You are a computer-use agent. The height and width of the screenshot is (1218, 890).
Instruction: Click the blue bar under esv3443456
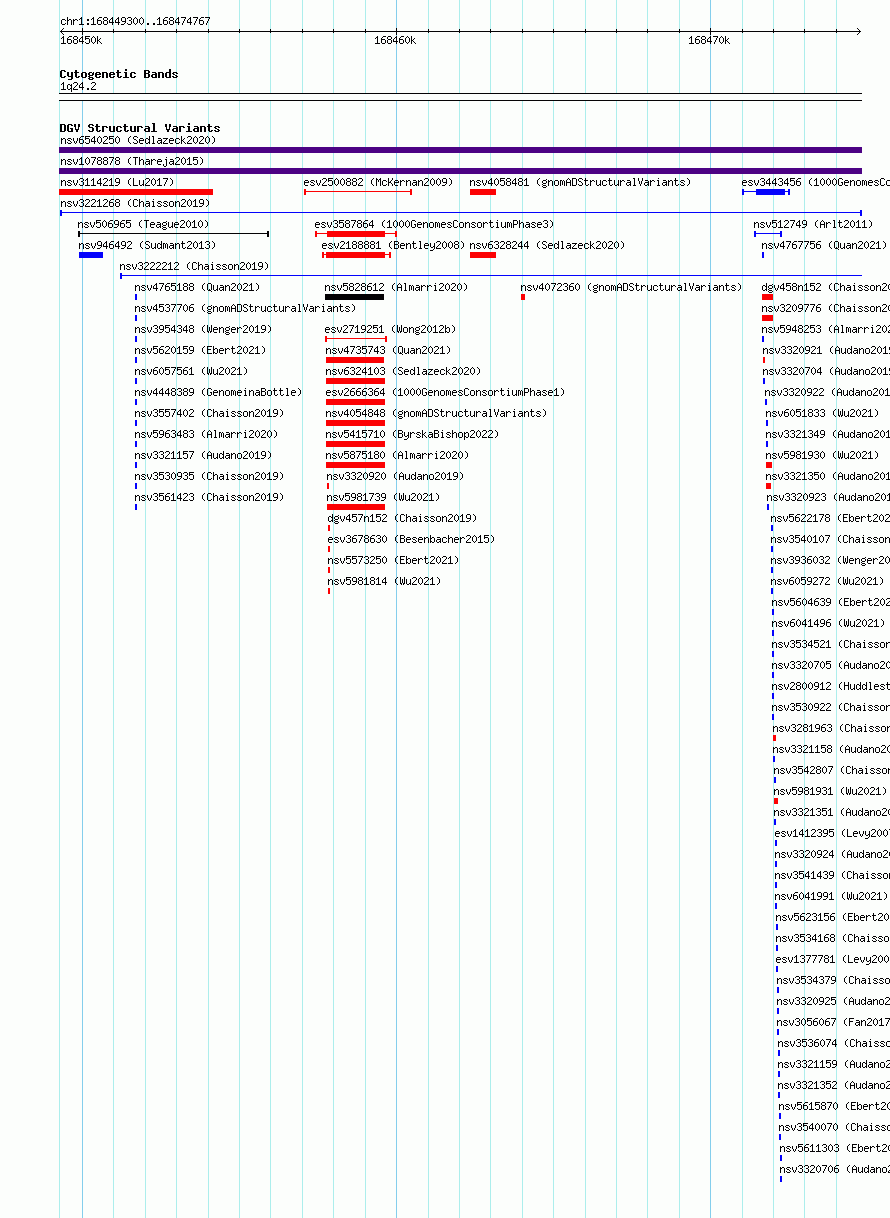pyautogui.click(x=770, y=192)
